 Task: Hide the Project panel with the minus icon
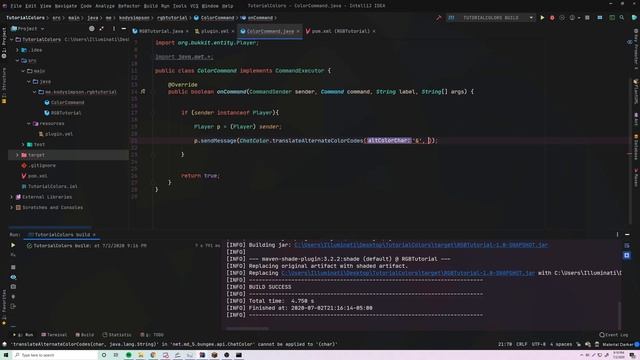click(124, 29)
